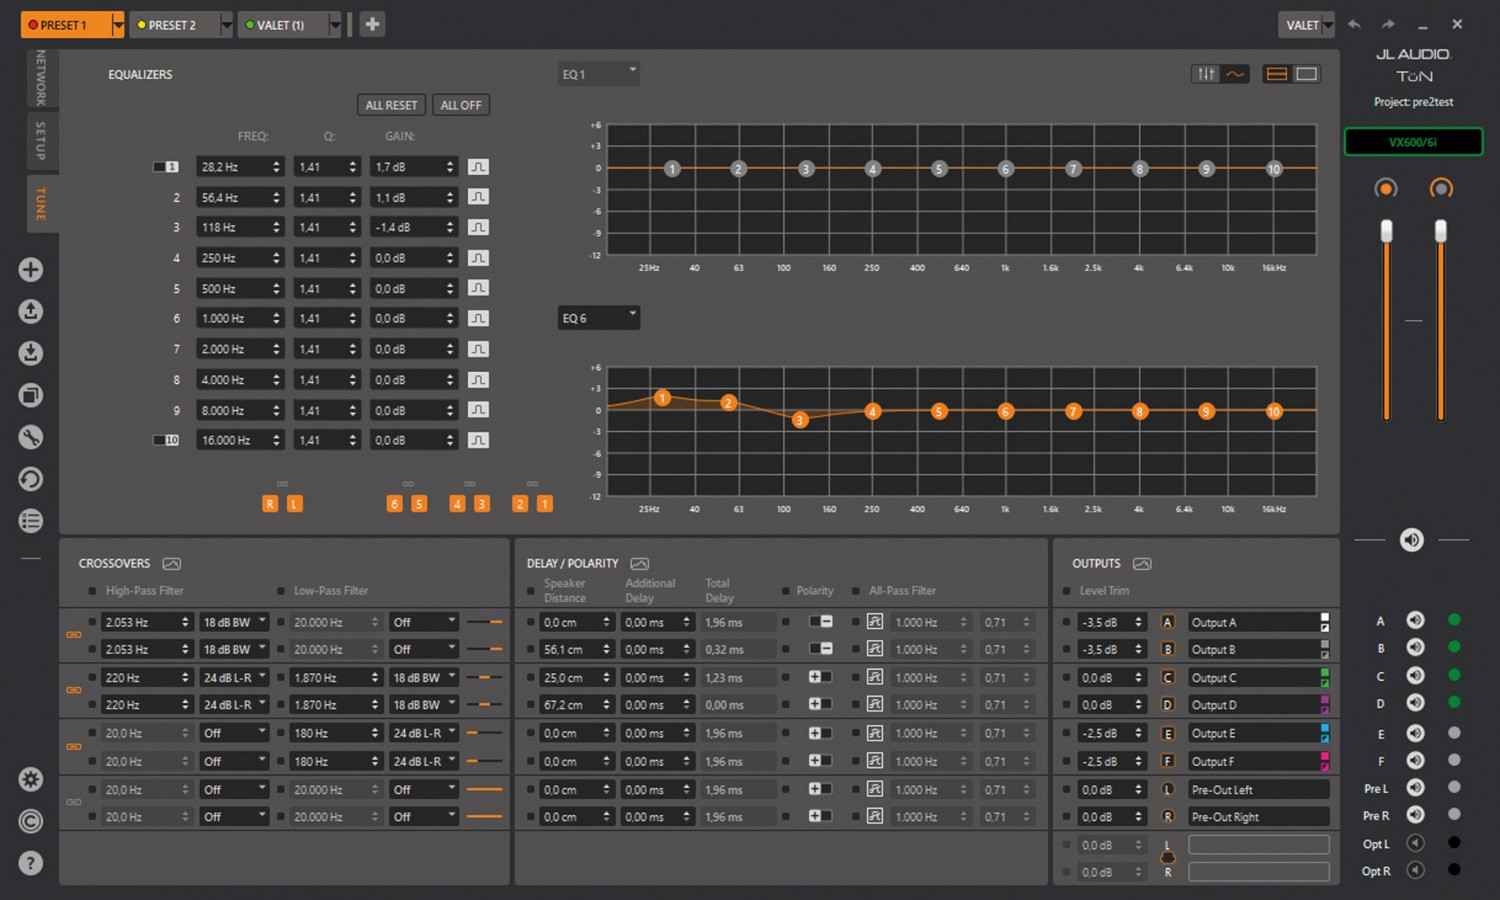
Task: Open the VALET dropdown at top right
Action: click(x=1307, y=25)
